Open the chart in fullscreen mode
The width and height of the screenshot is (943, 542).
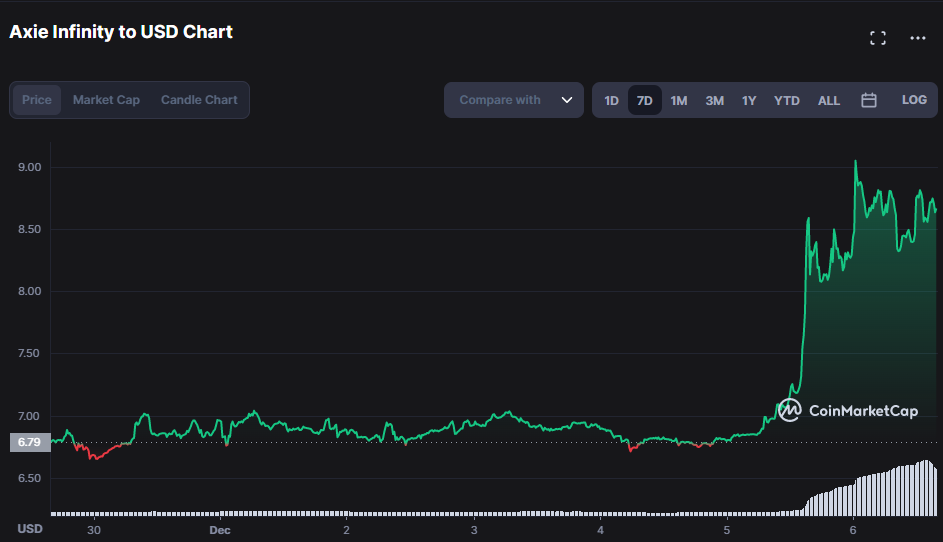click(x=877, y=38)
